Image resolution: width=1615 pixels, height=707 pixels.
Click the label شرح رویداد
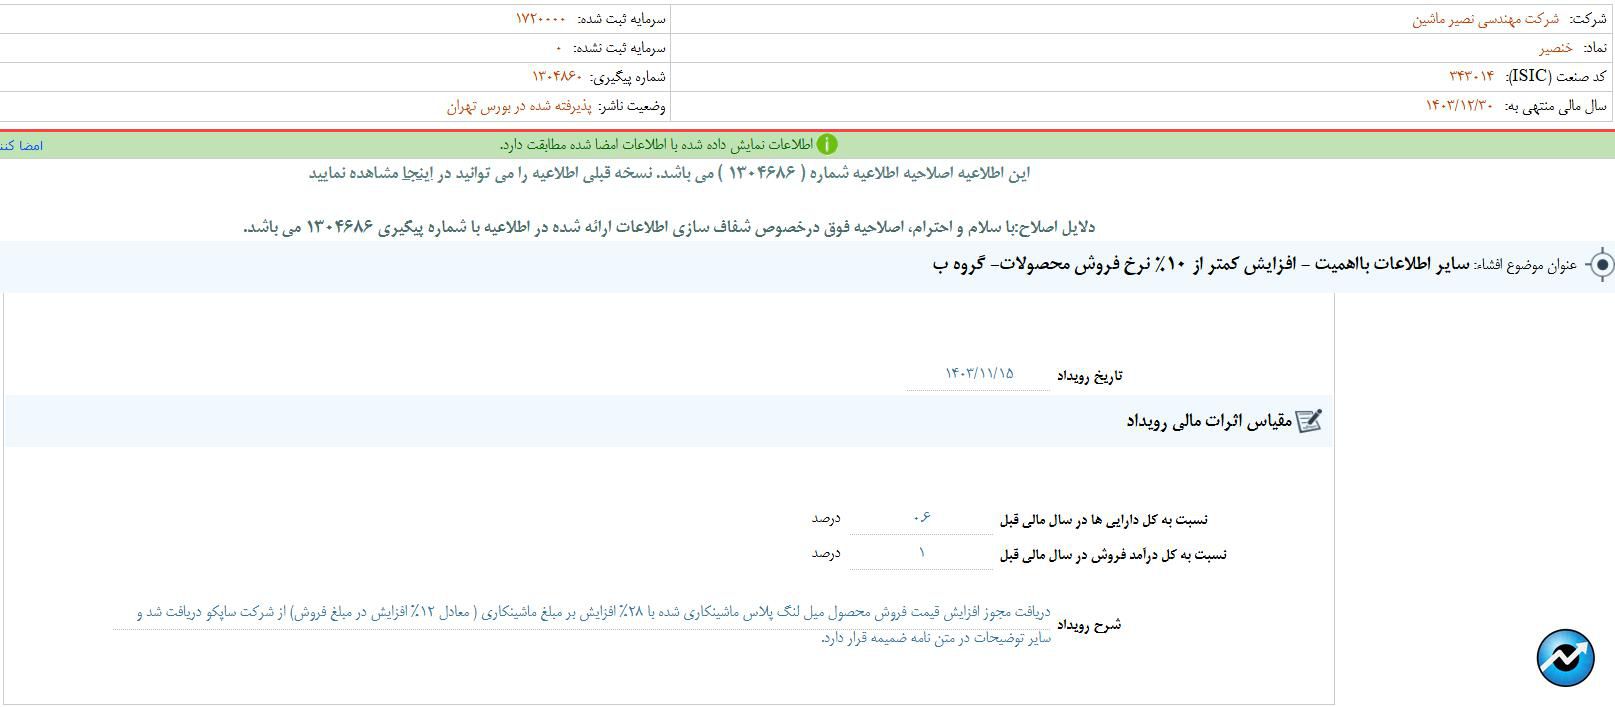[1090, 625]
